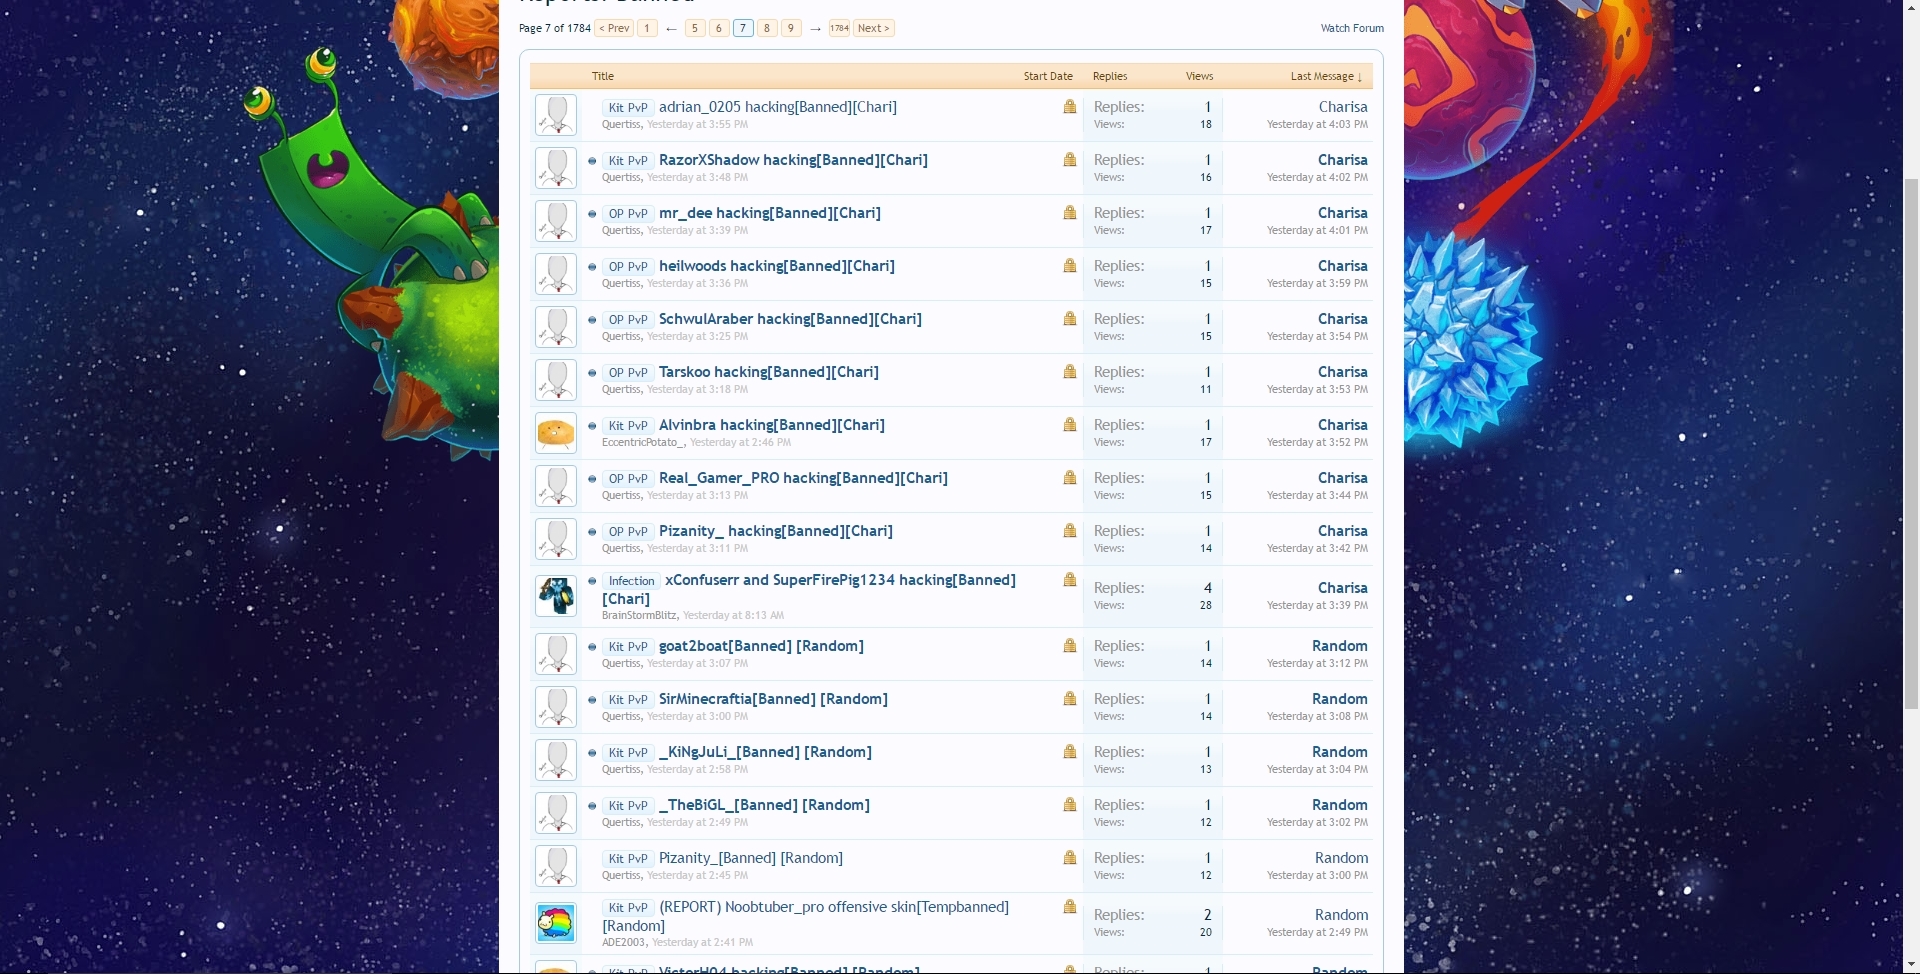The height and width of the screenshot is (974, 1920).
Task: Click scrollbar down arrow
Action: pos(1911,966)
